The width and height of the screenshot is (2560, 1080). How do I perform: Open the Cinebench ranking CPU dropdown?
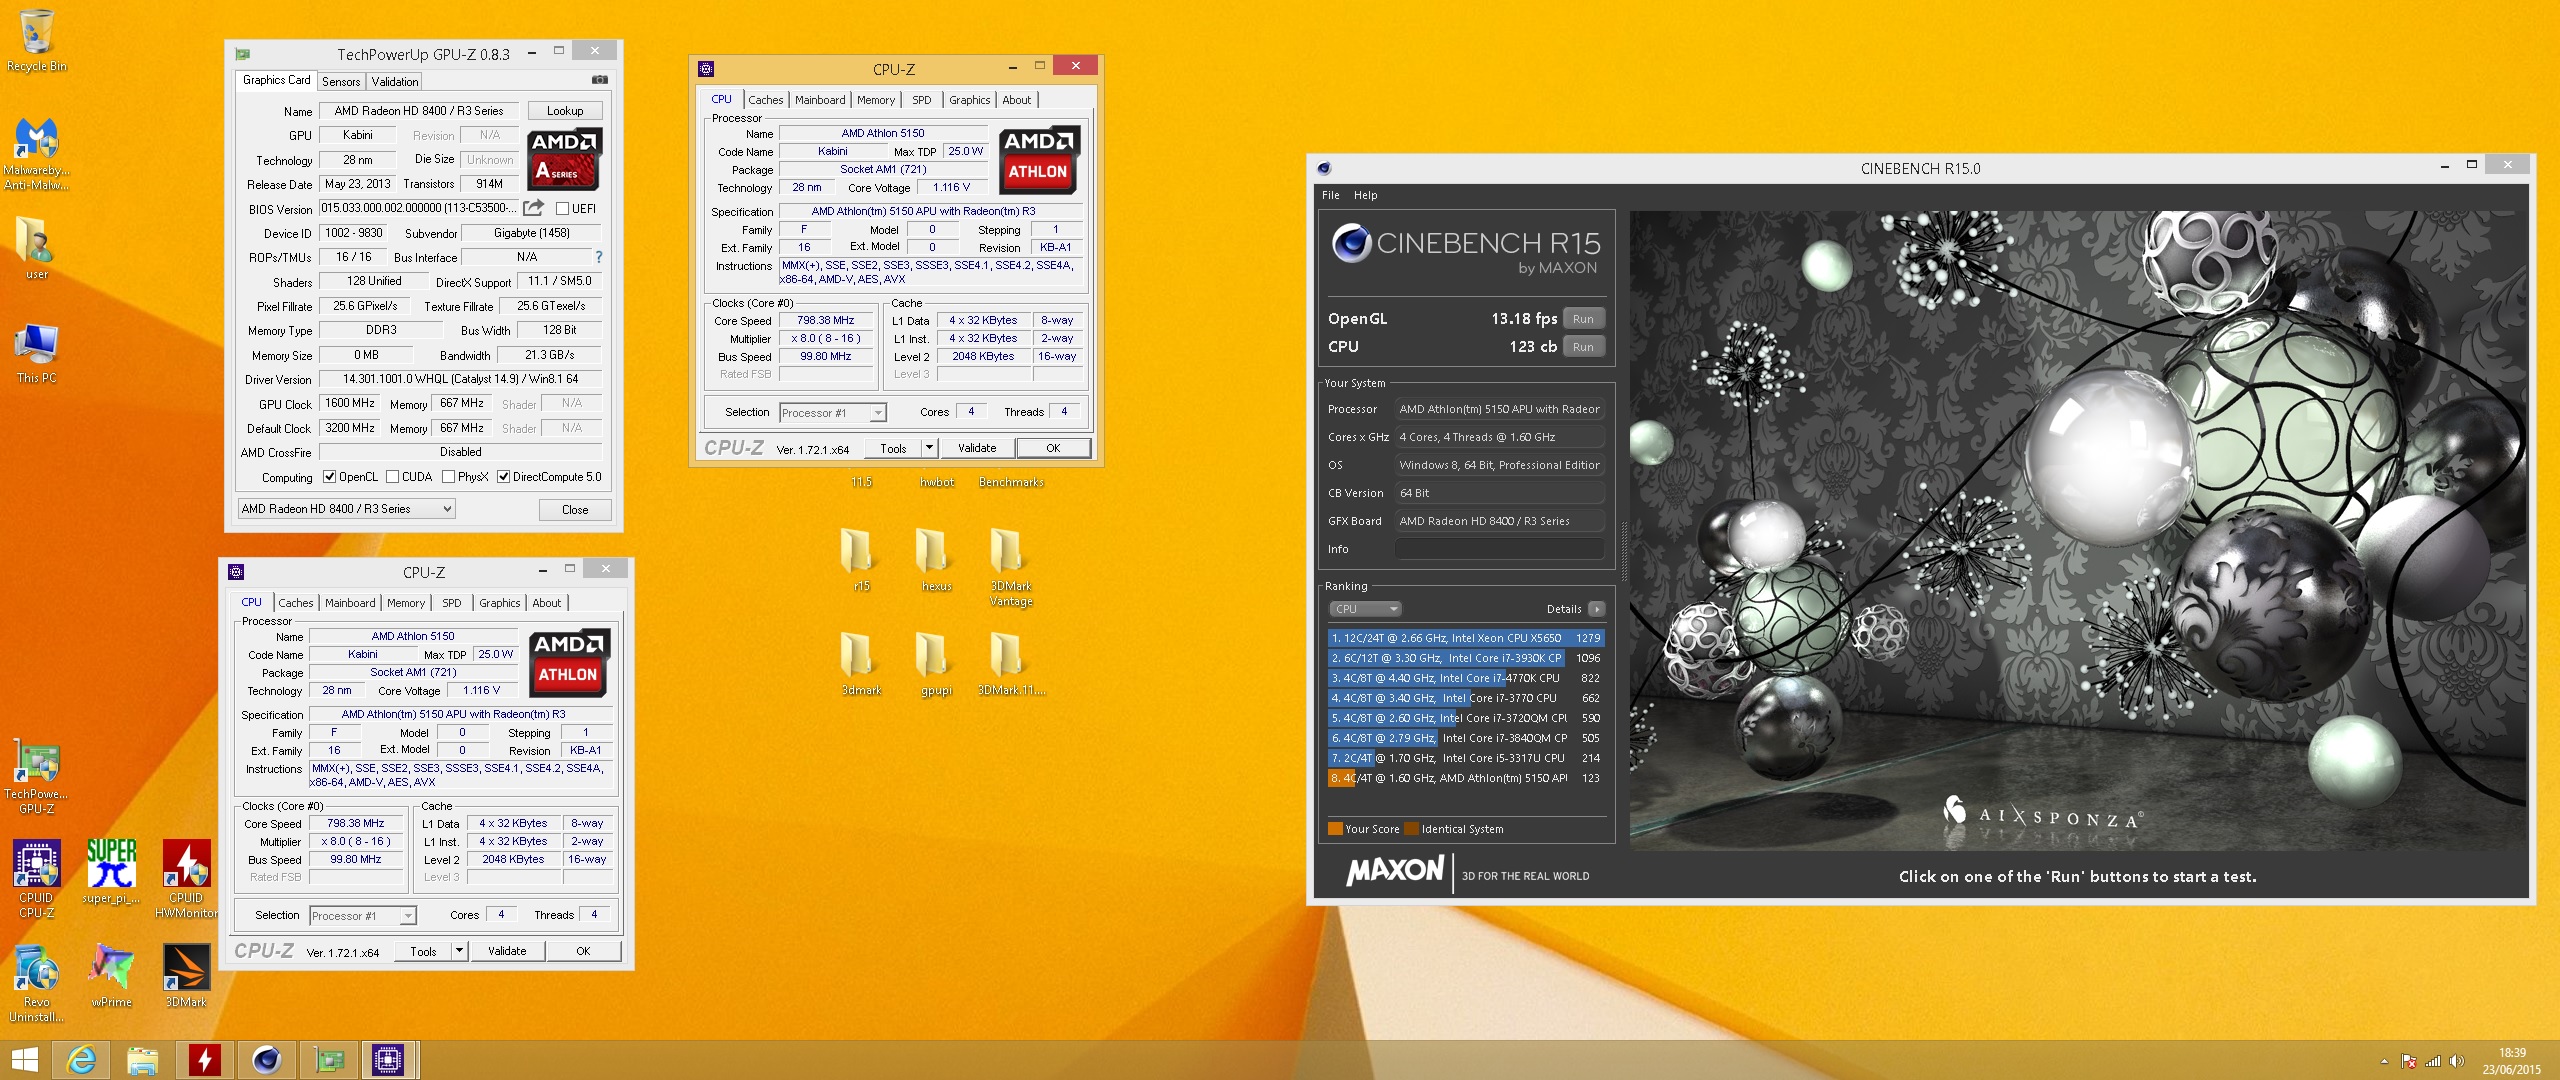1365,609
